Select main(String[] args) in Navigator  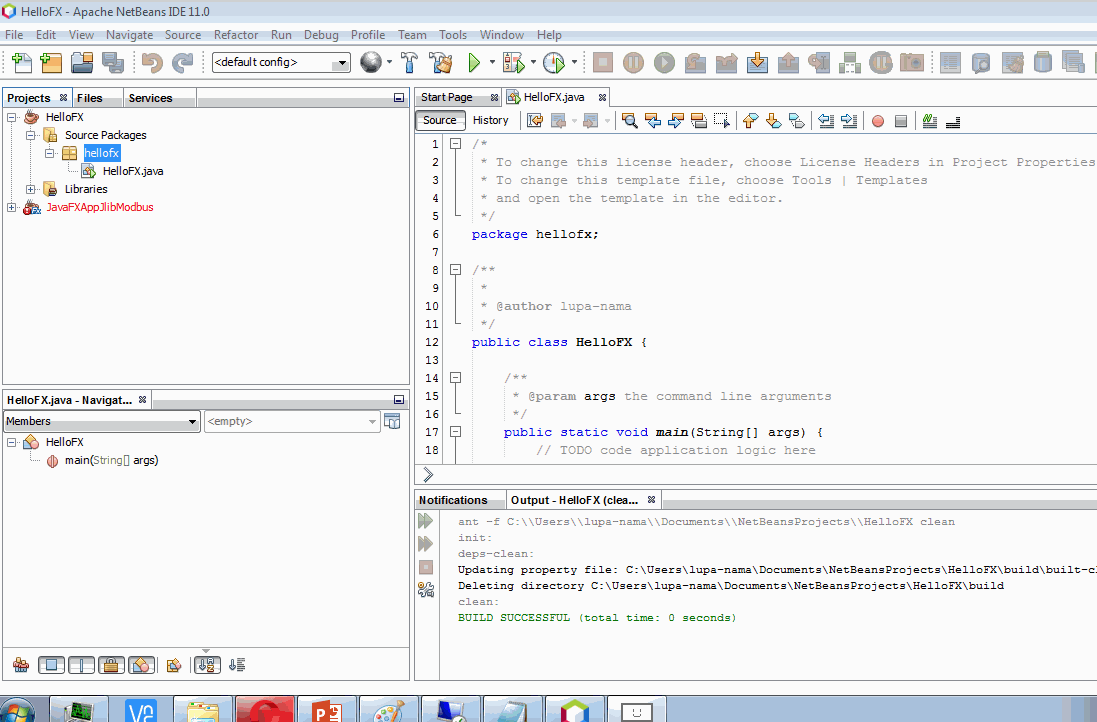coord(111,460)
